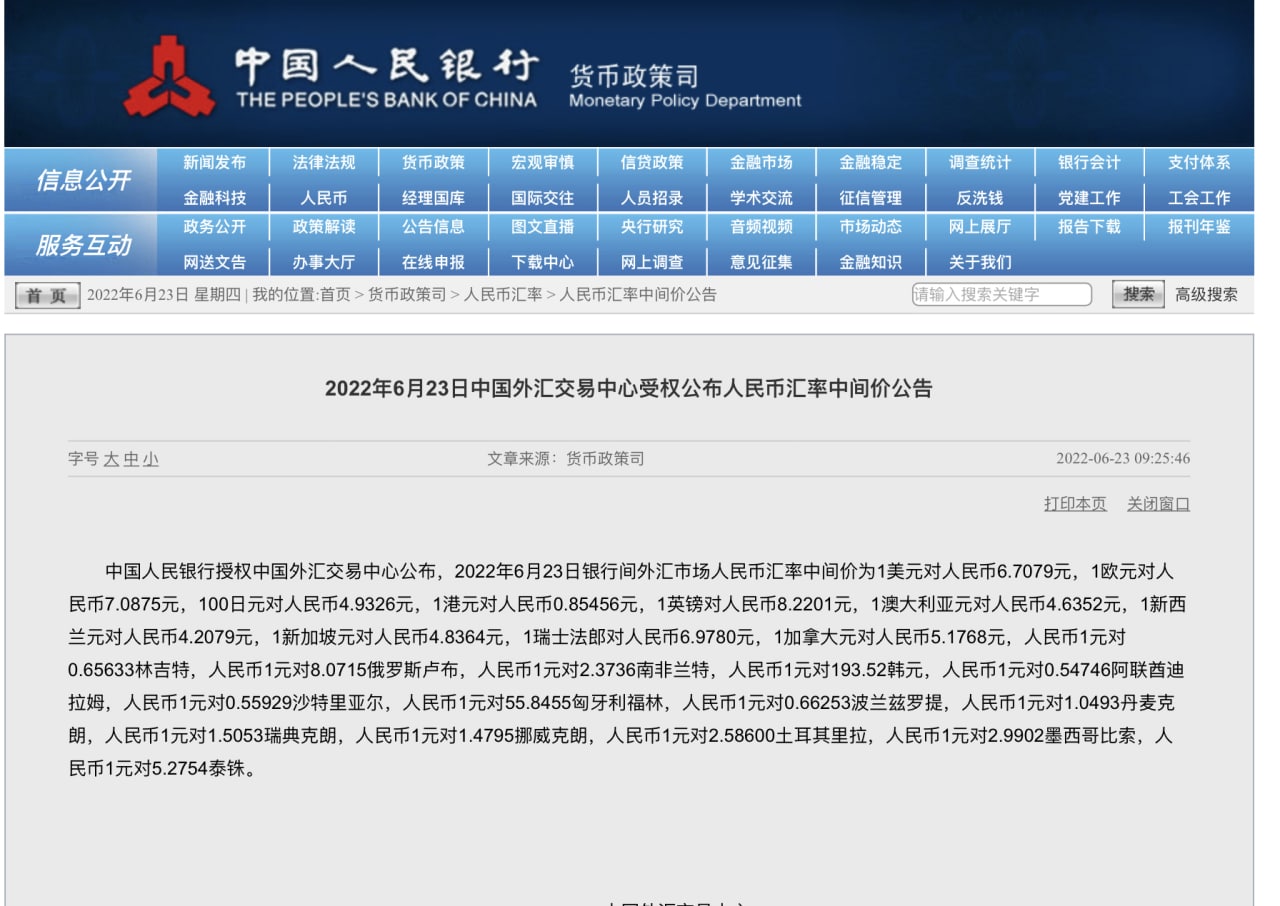The width and height of the screenshot is (1280, 906).
Task: Go to 报刊年鉴 section
Action: coord(1199,227)
